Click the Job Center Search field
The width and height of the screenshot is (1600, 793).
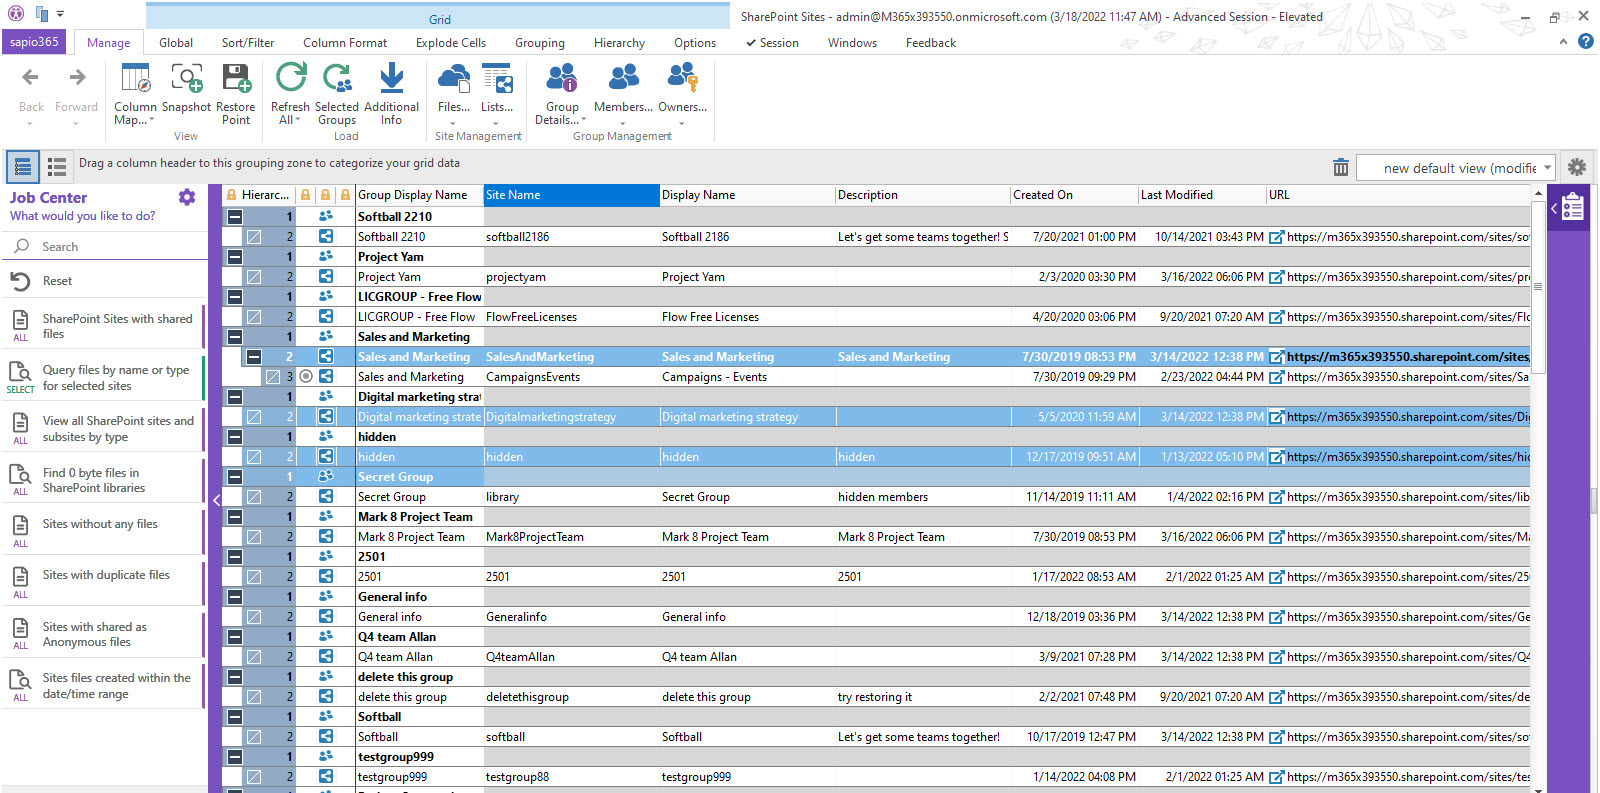coord(100,247)
